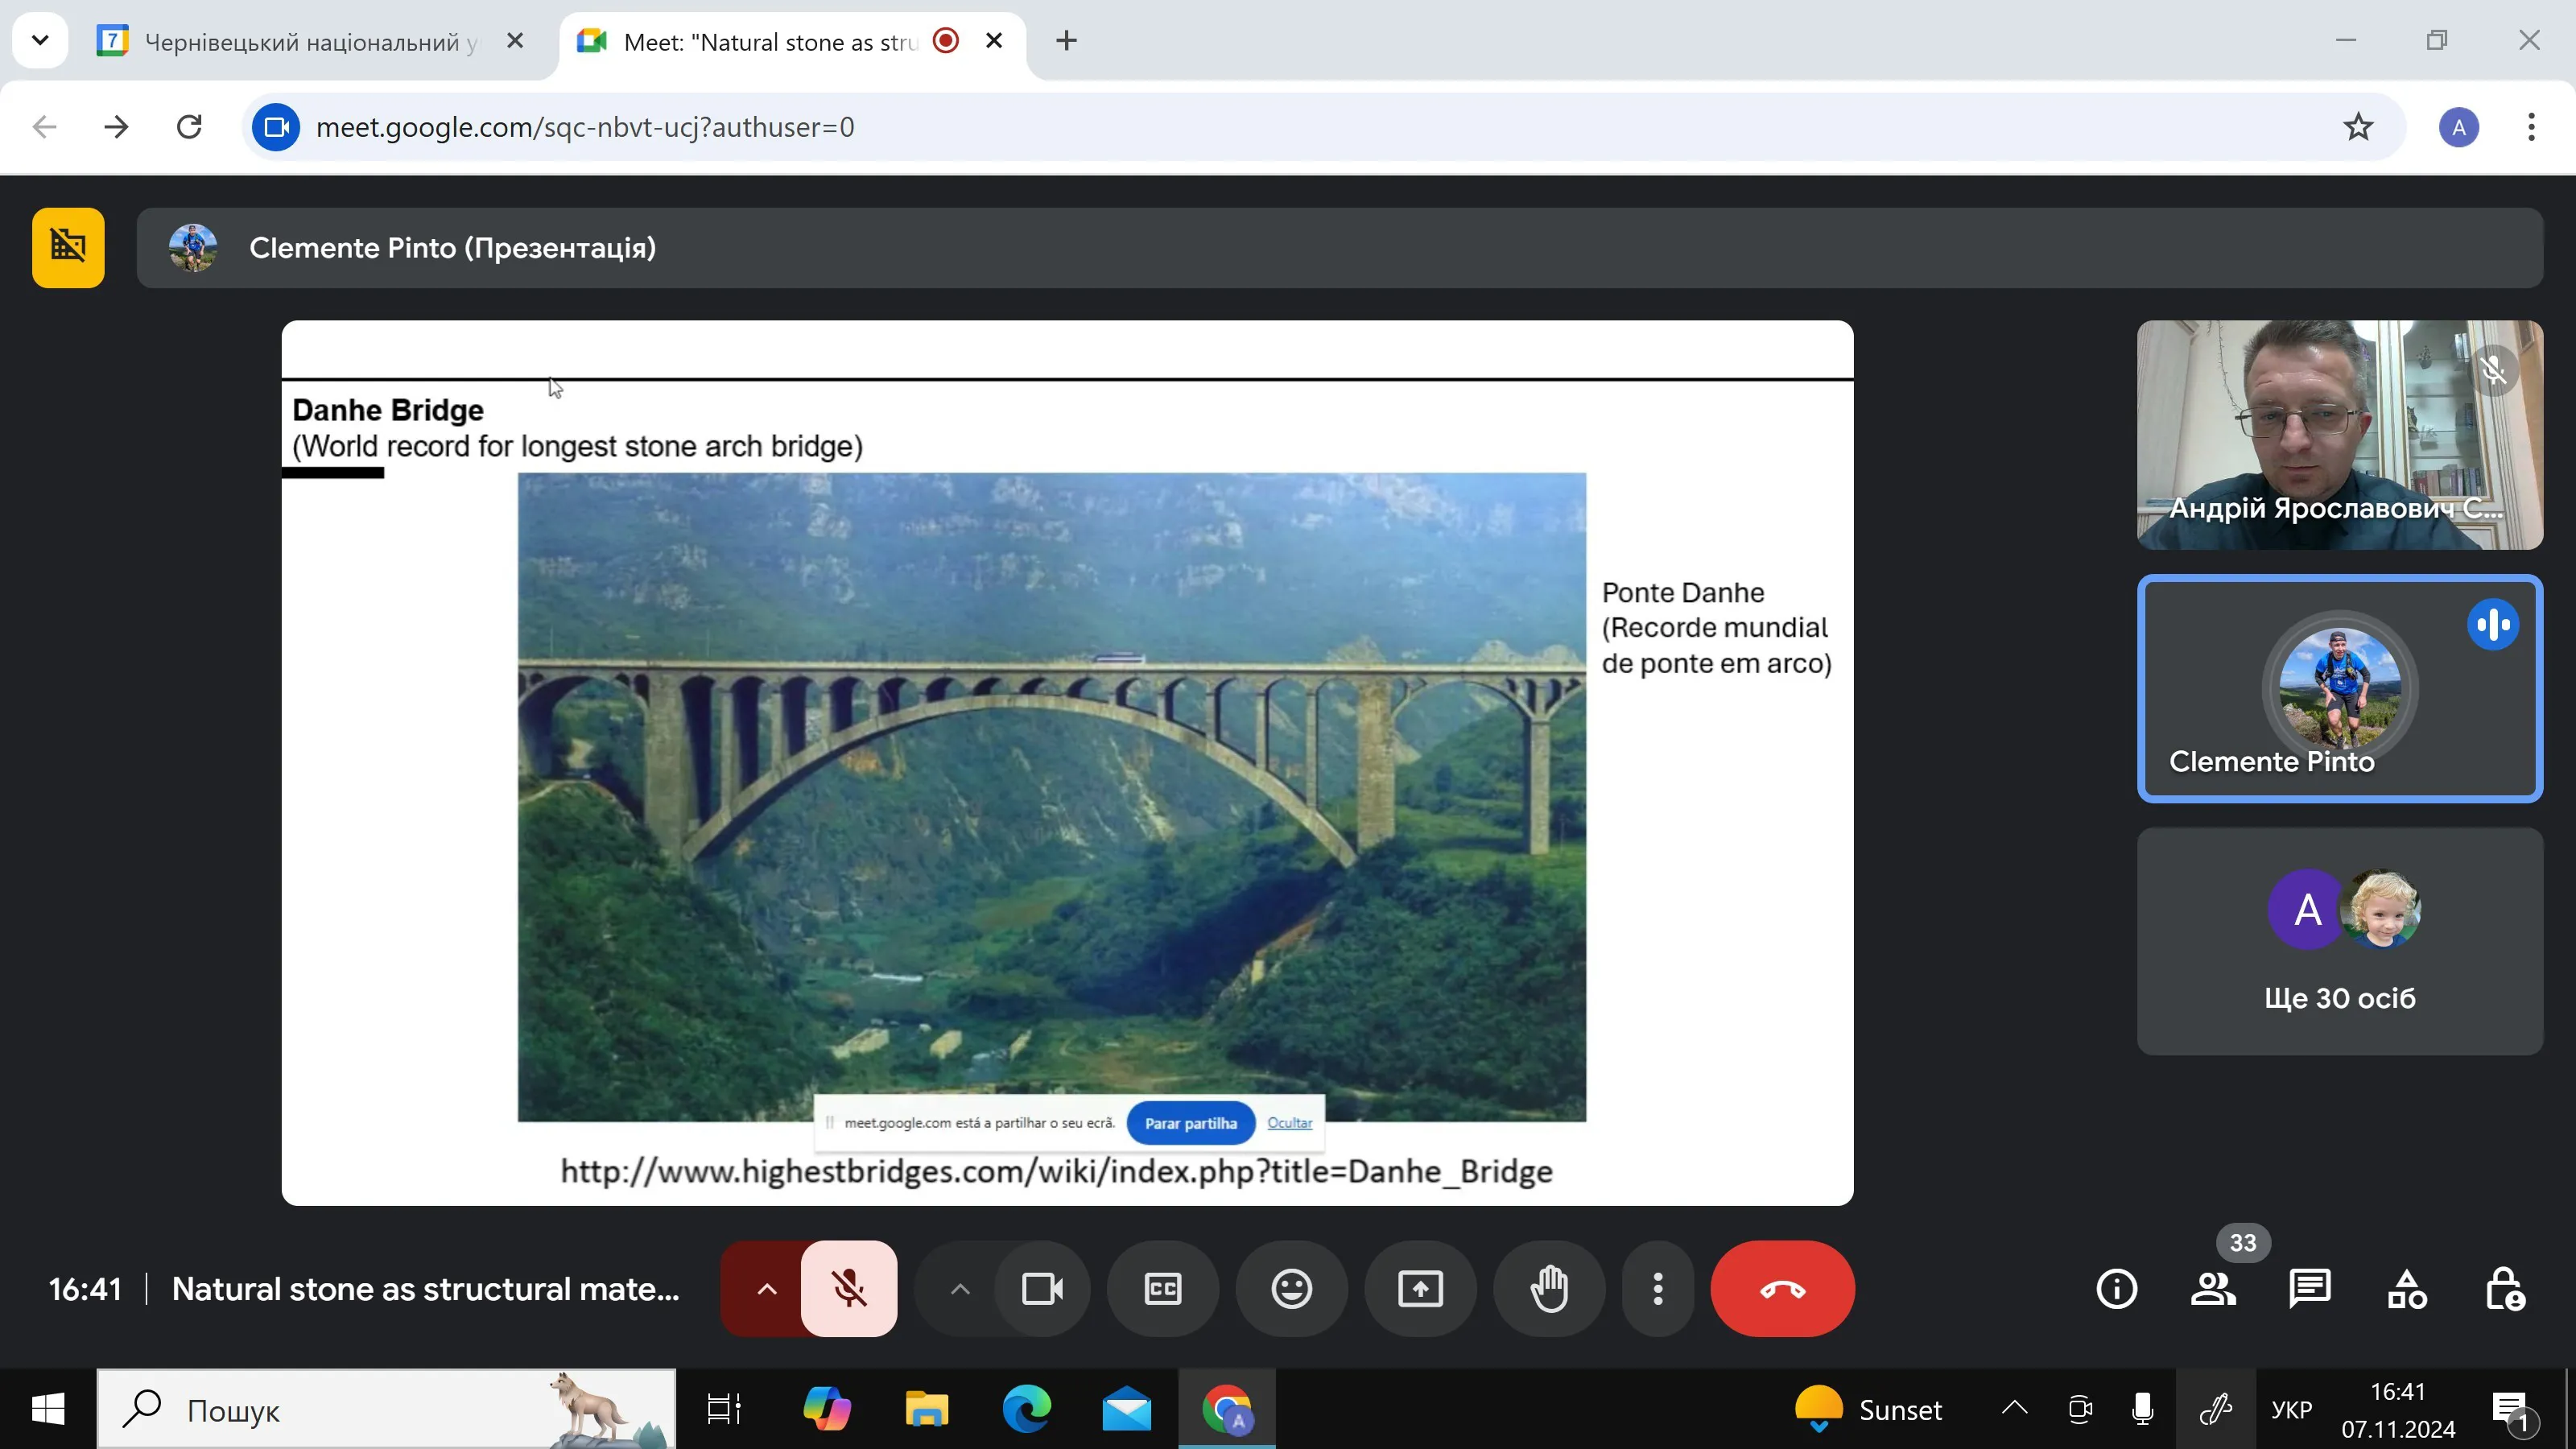Viewport: 2576px width, 1449px height.
Task: Open the host controls lock icon
Action: point(2504,1289)
